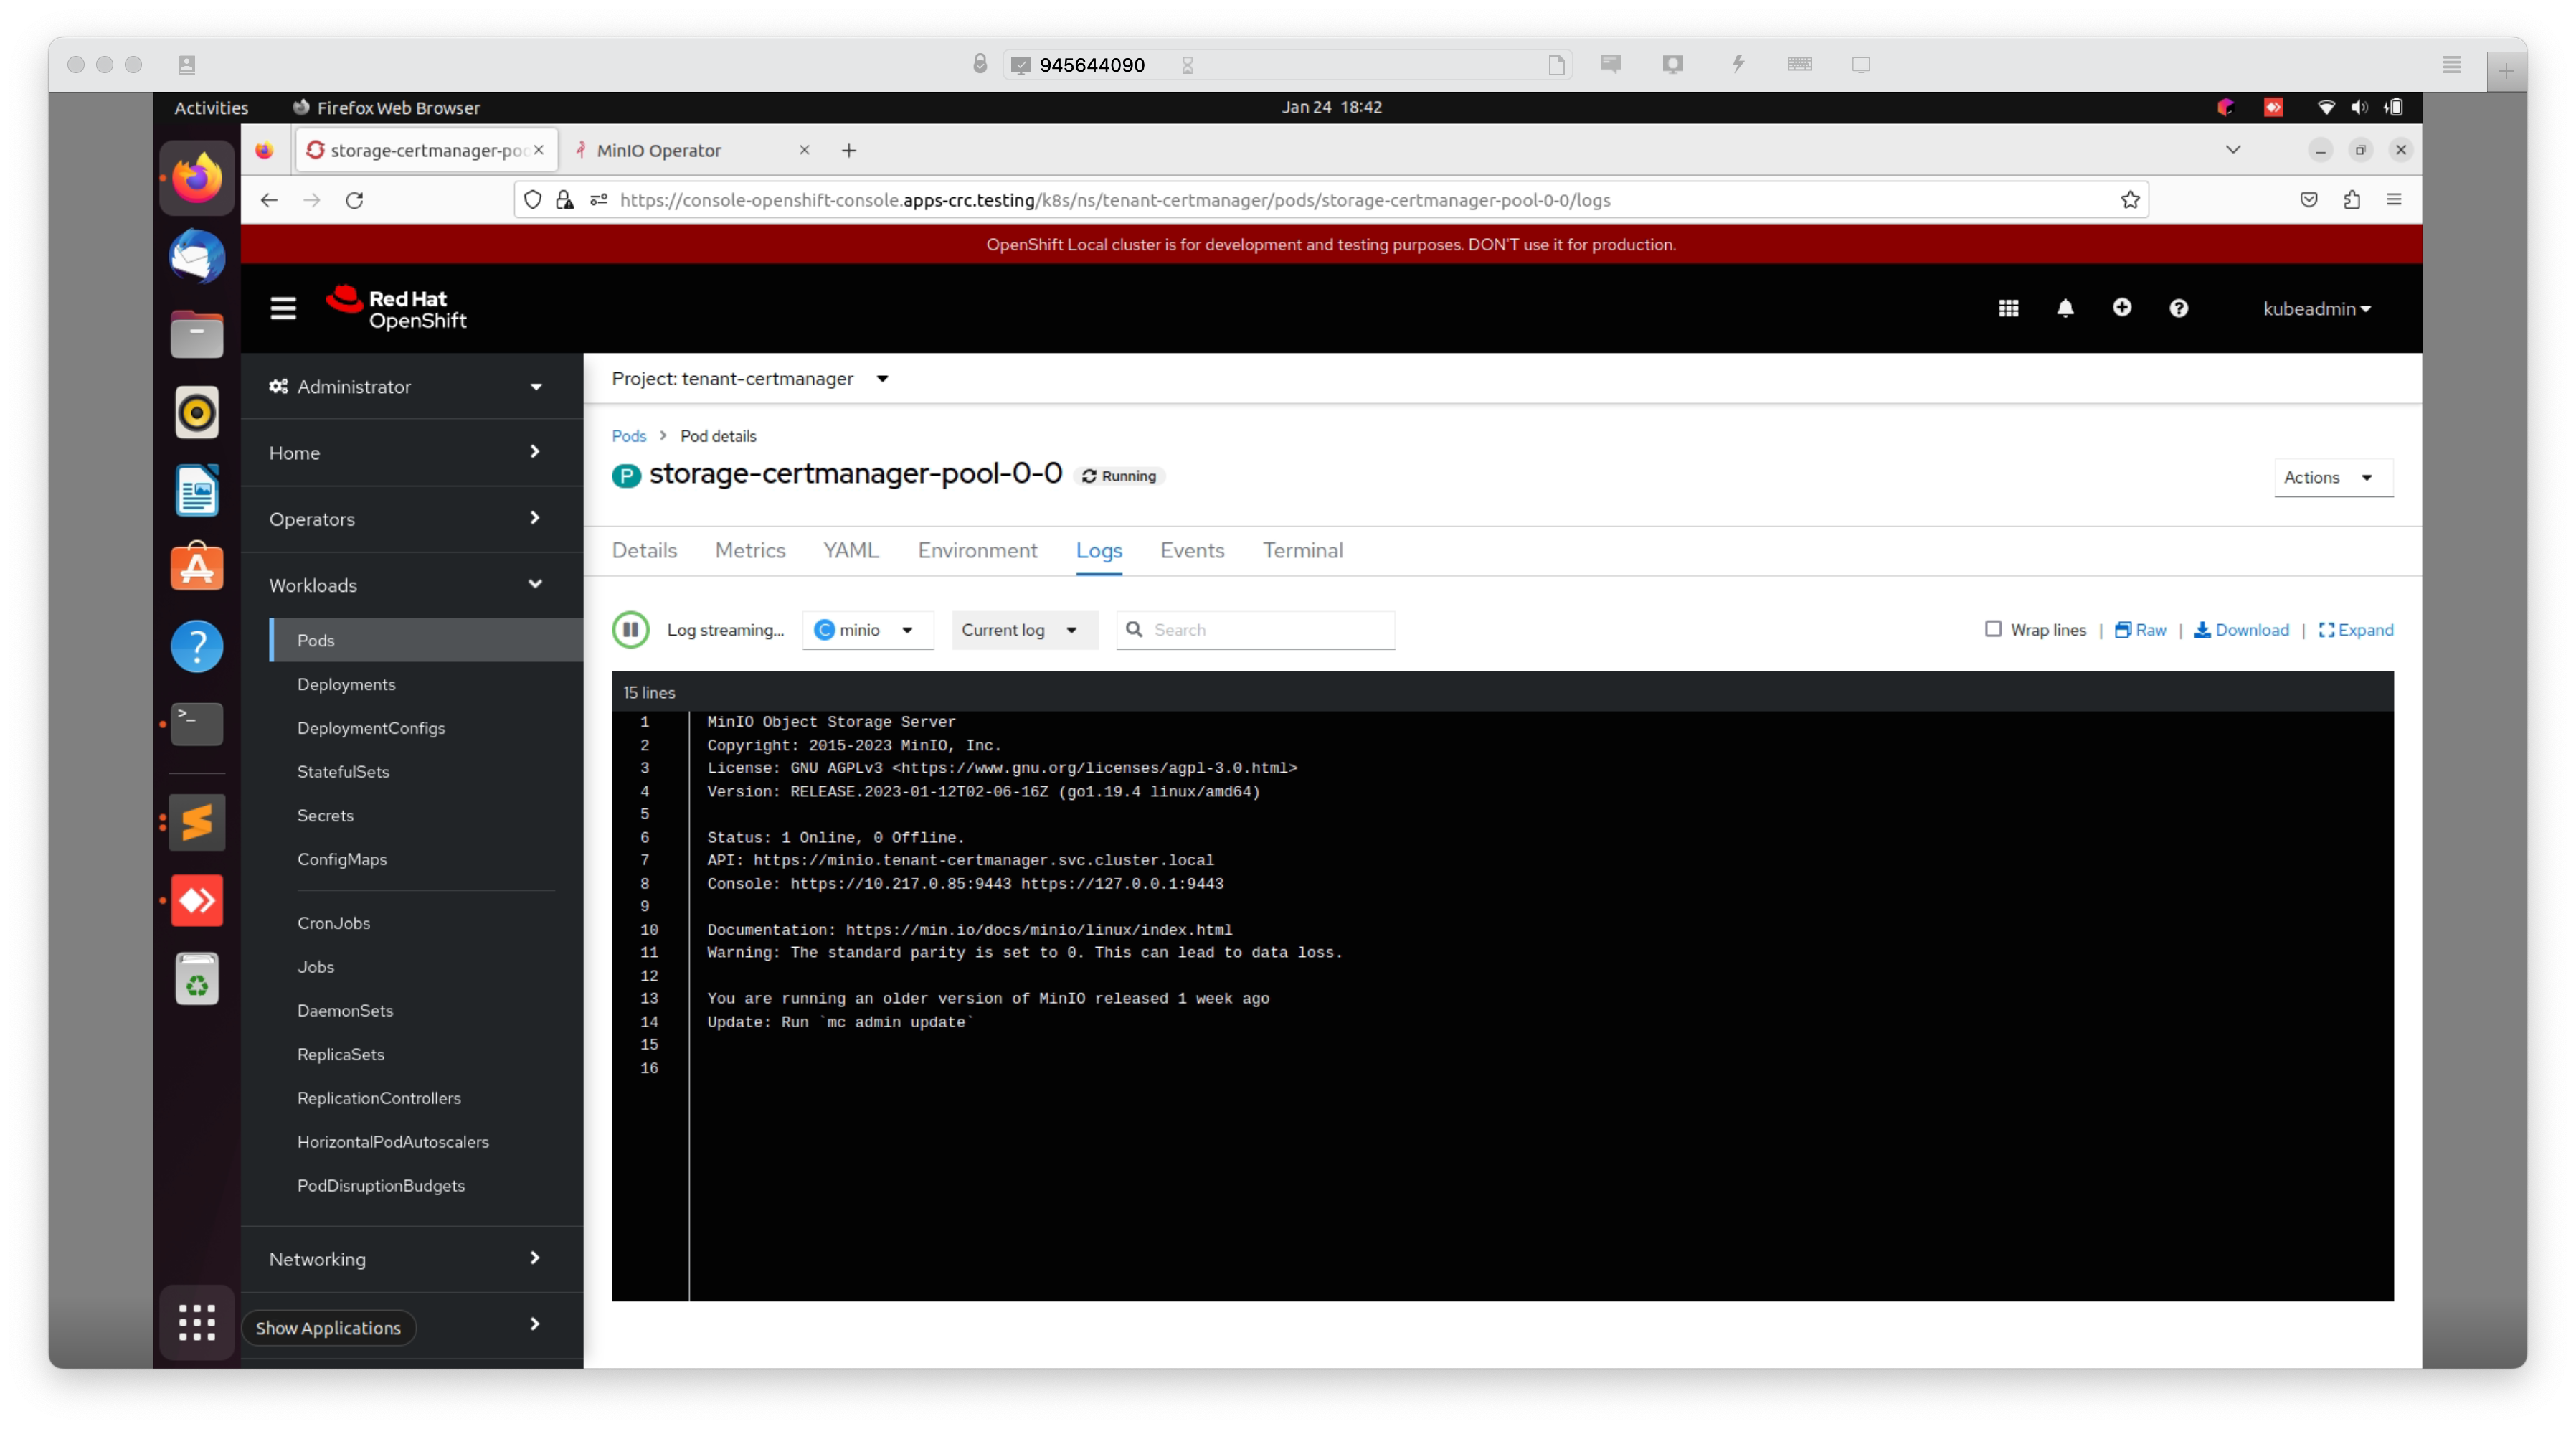Launch Firefox from the dock
The width and height of the screenshot is (2576, 1429).
pyautogui.click(x=197, y=178)
